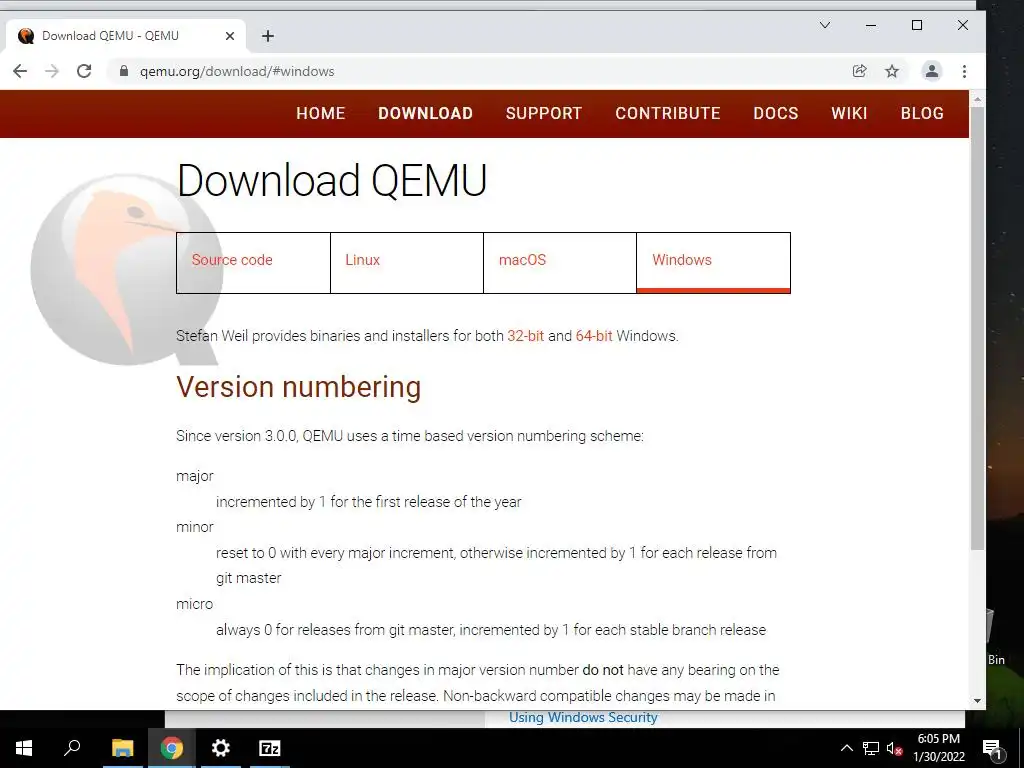This screenshot has width=1024, height=768.
Task: Click the 'minor' definition term
Action: tap(195, 527)
